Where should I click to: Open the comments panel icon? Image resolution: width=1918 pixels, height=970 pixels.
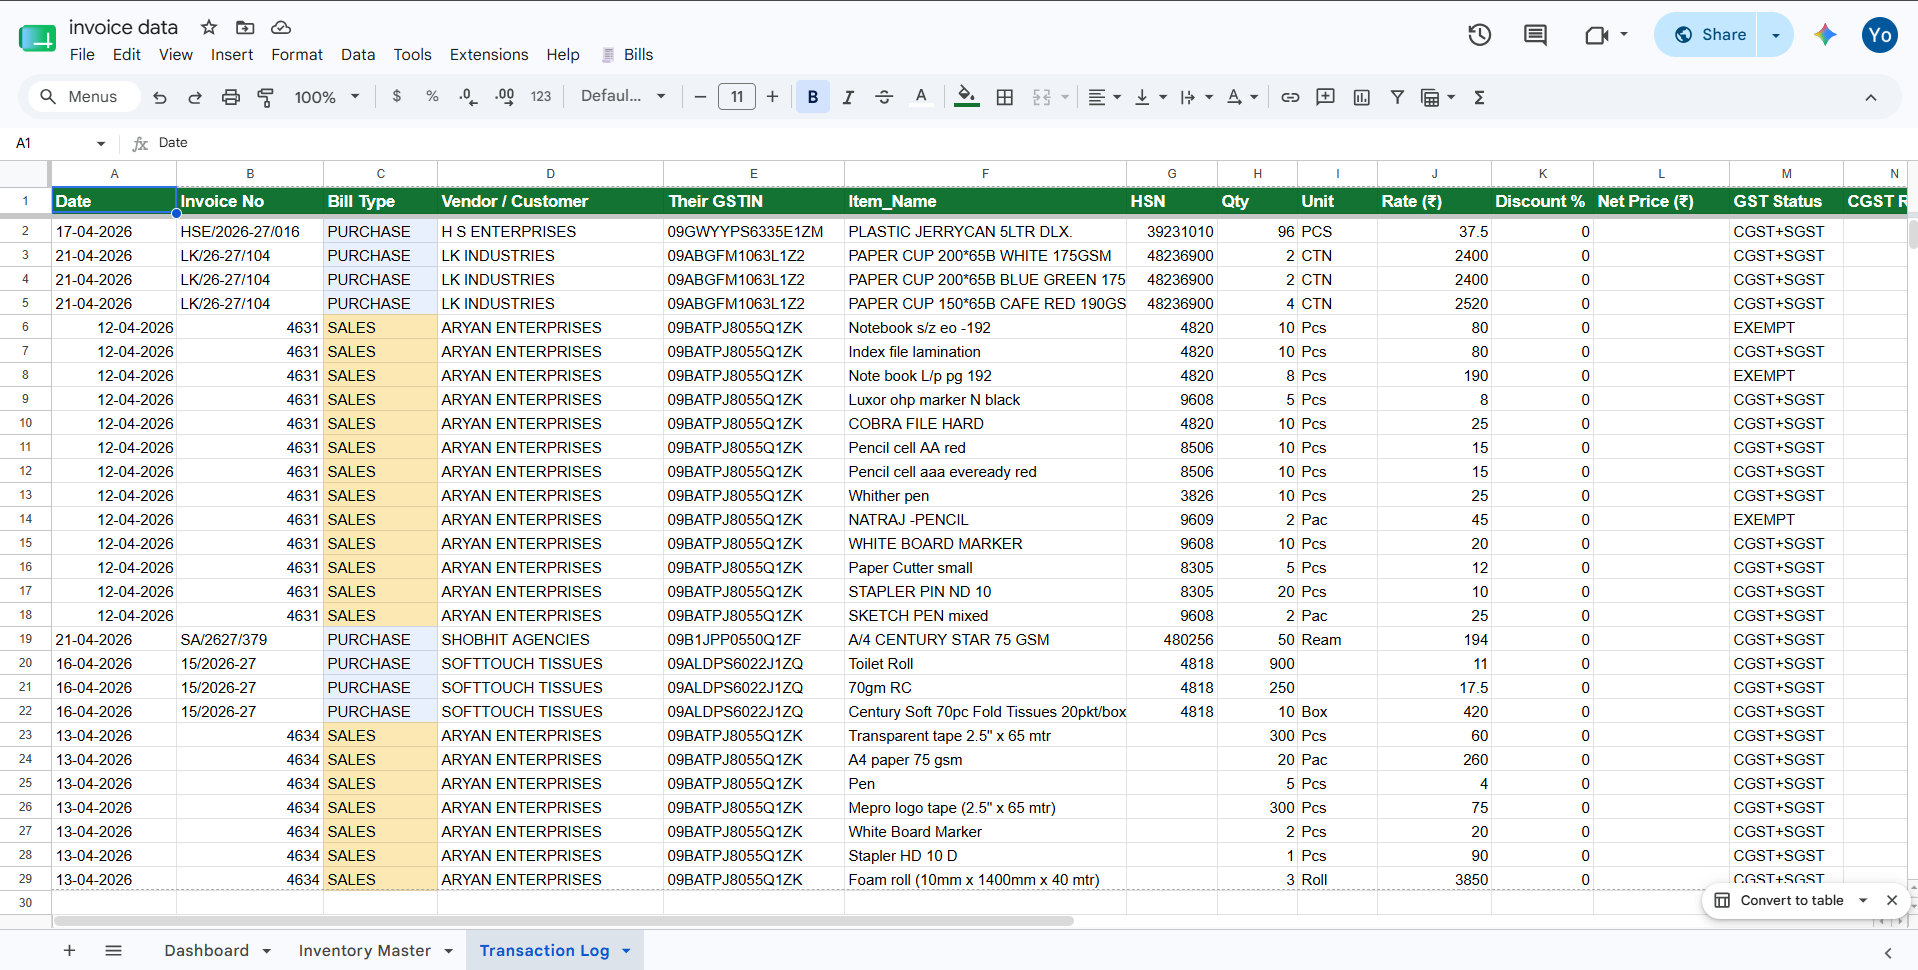(x=1535, y=35)
